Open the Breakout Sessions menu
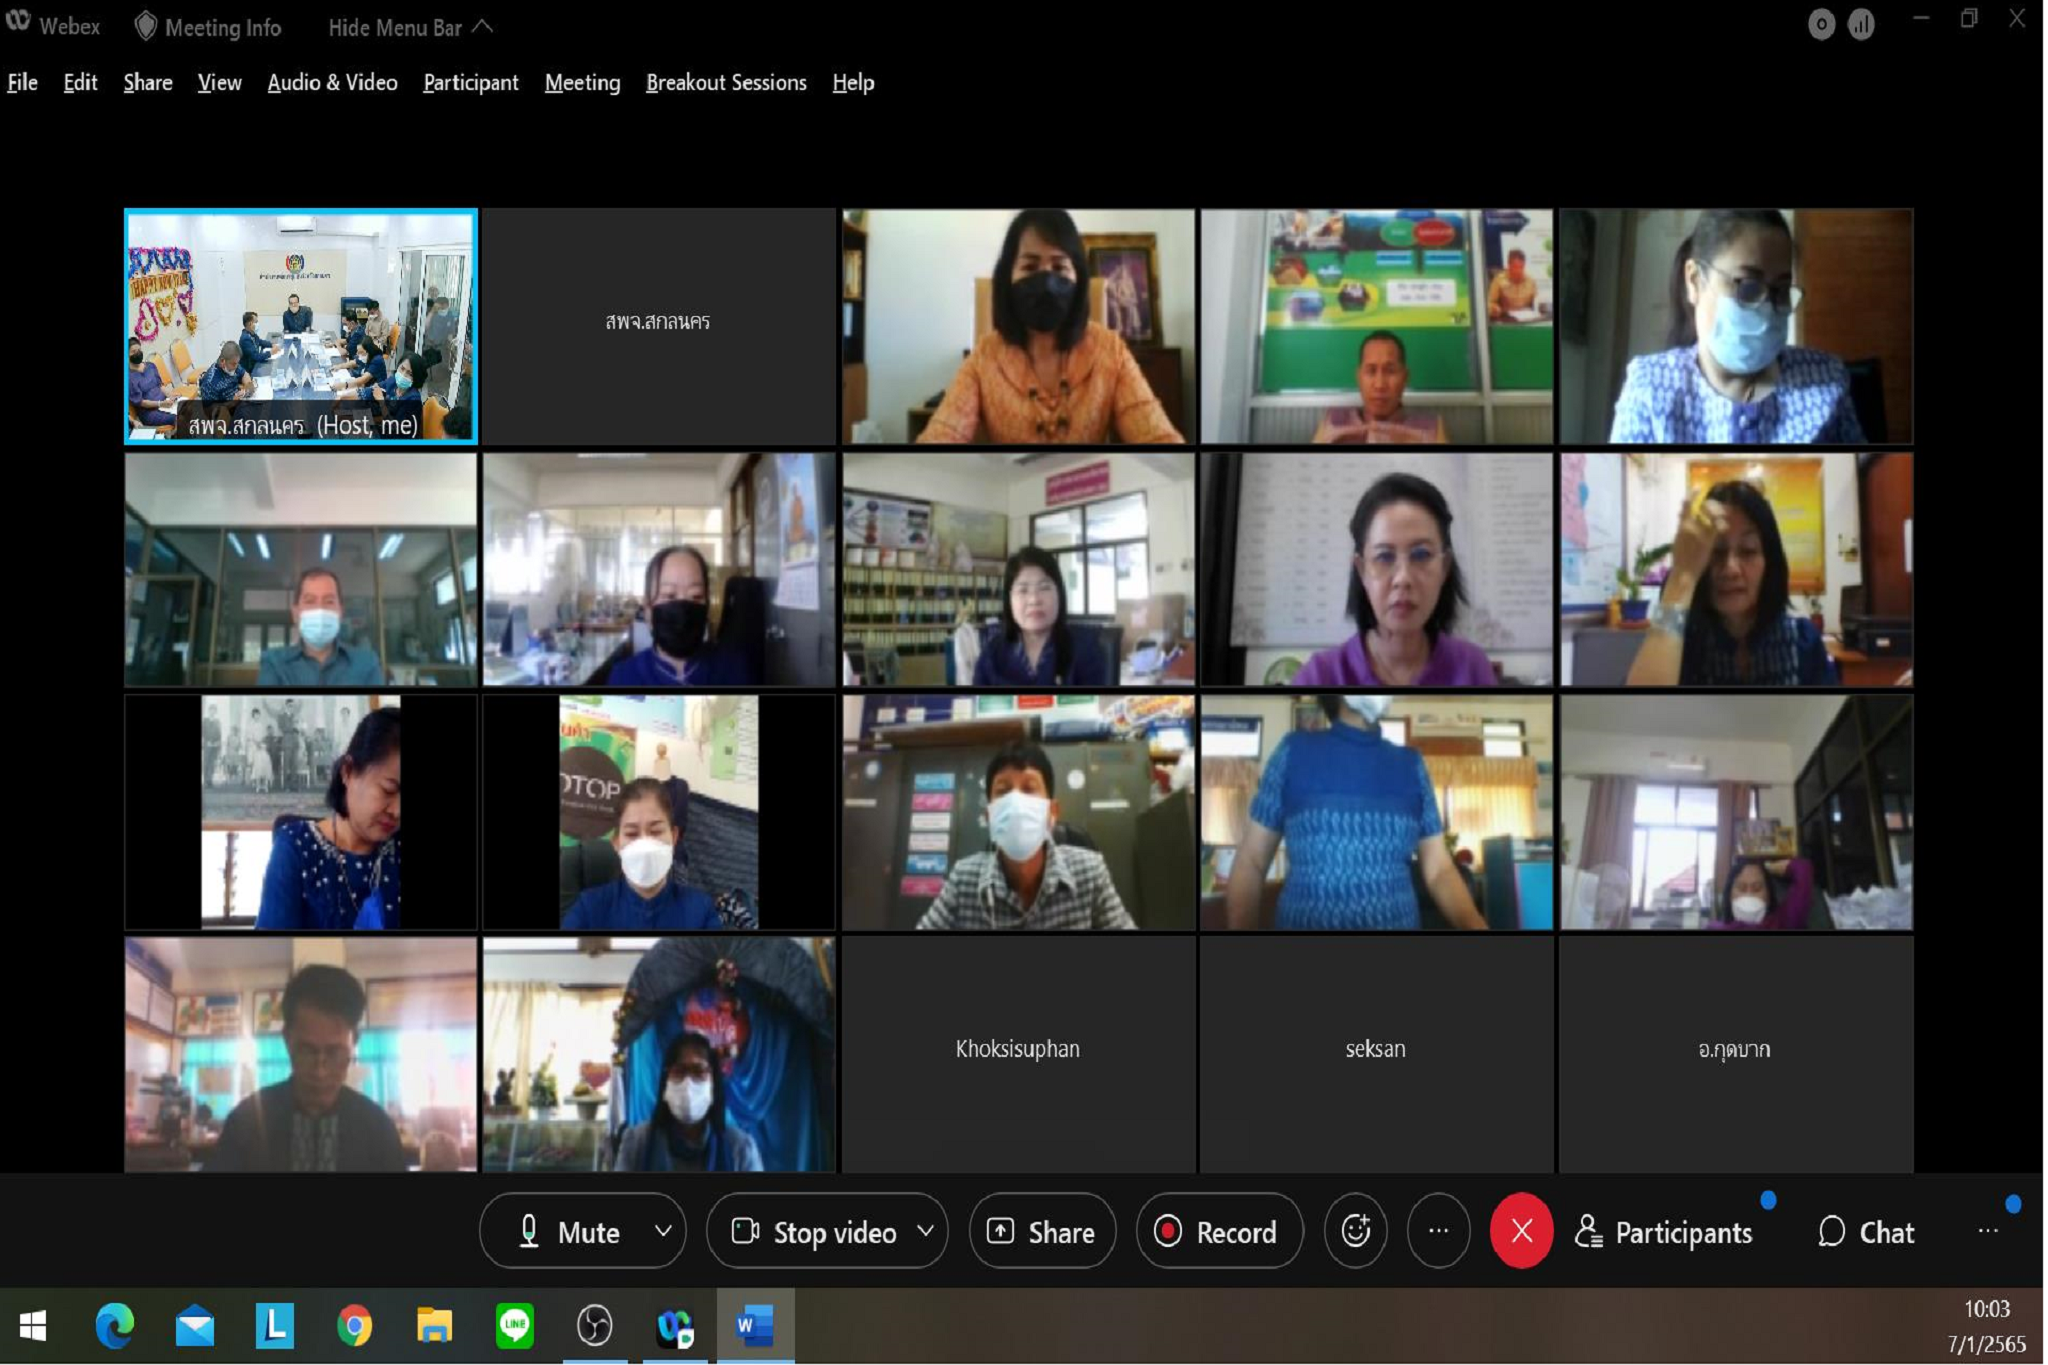Viewport: 2048px width, 1365px height. pos(726,82)
